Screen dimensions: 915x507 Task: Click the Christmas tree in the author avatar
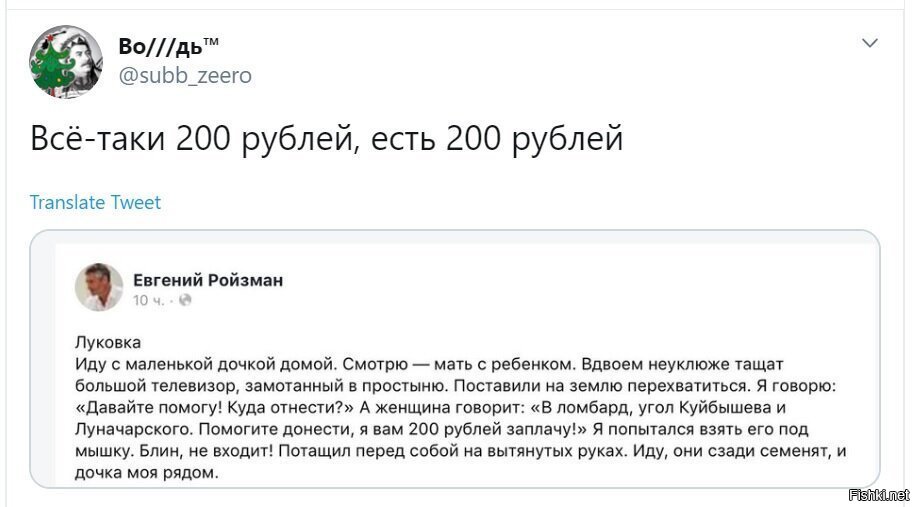point(51,65)
